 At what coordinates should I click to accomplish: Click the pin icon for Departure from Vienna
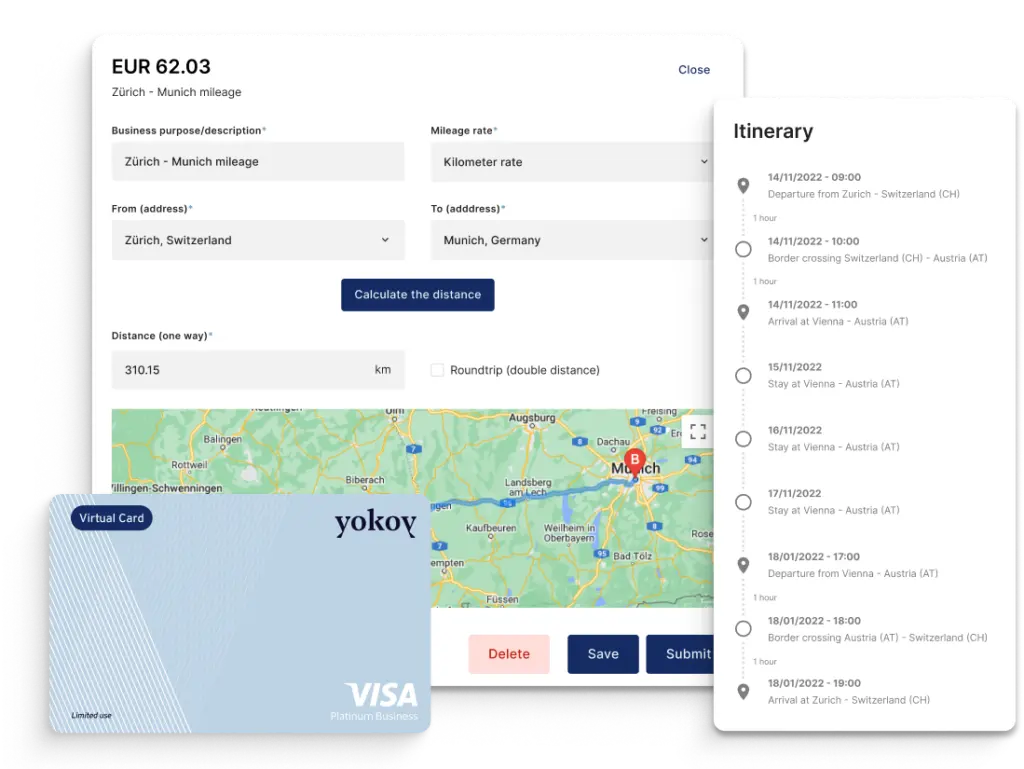(743, 565)
